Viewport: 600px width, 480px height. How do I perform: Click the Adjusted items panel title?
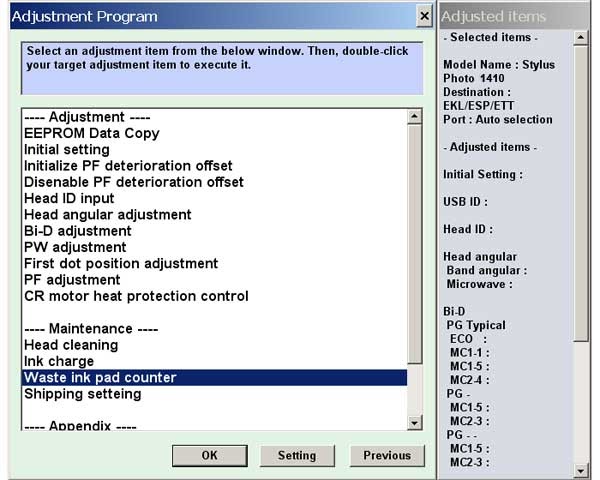tap(494, 16)
